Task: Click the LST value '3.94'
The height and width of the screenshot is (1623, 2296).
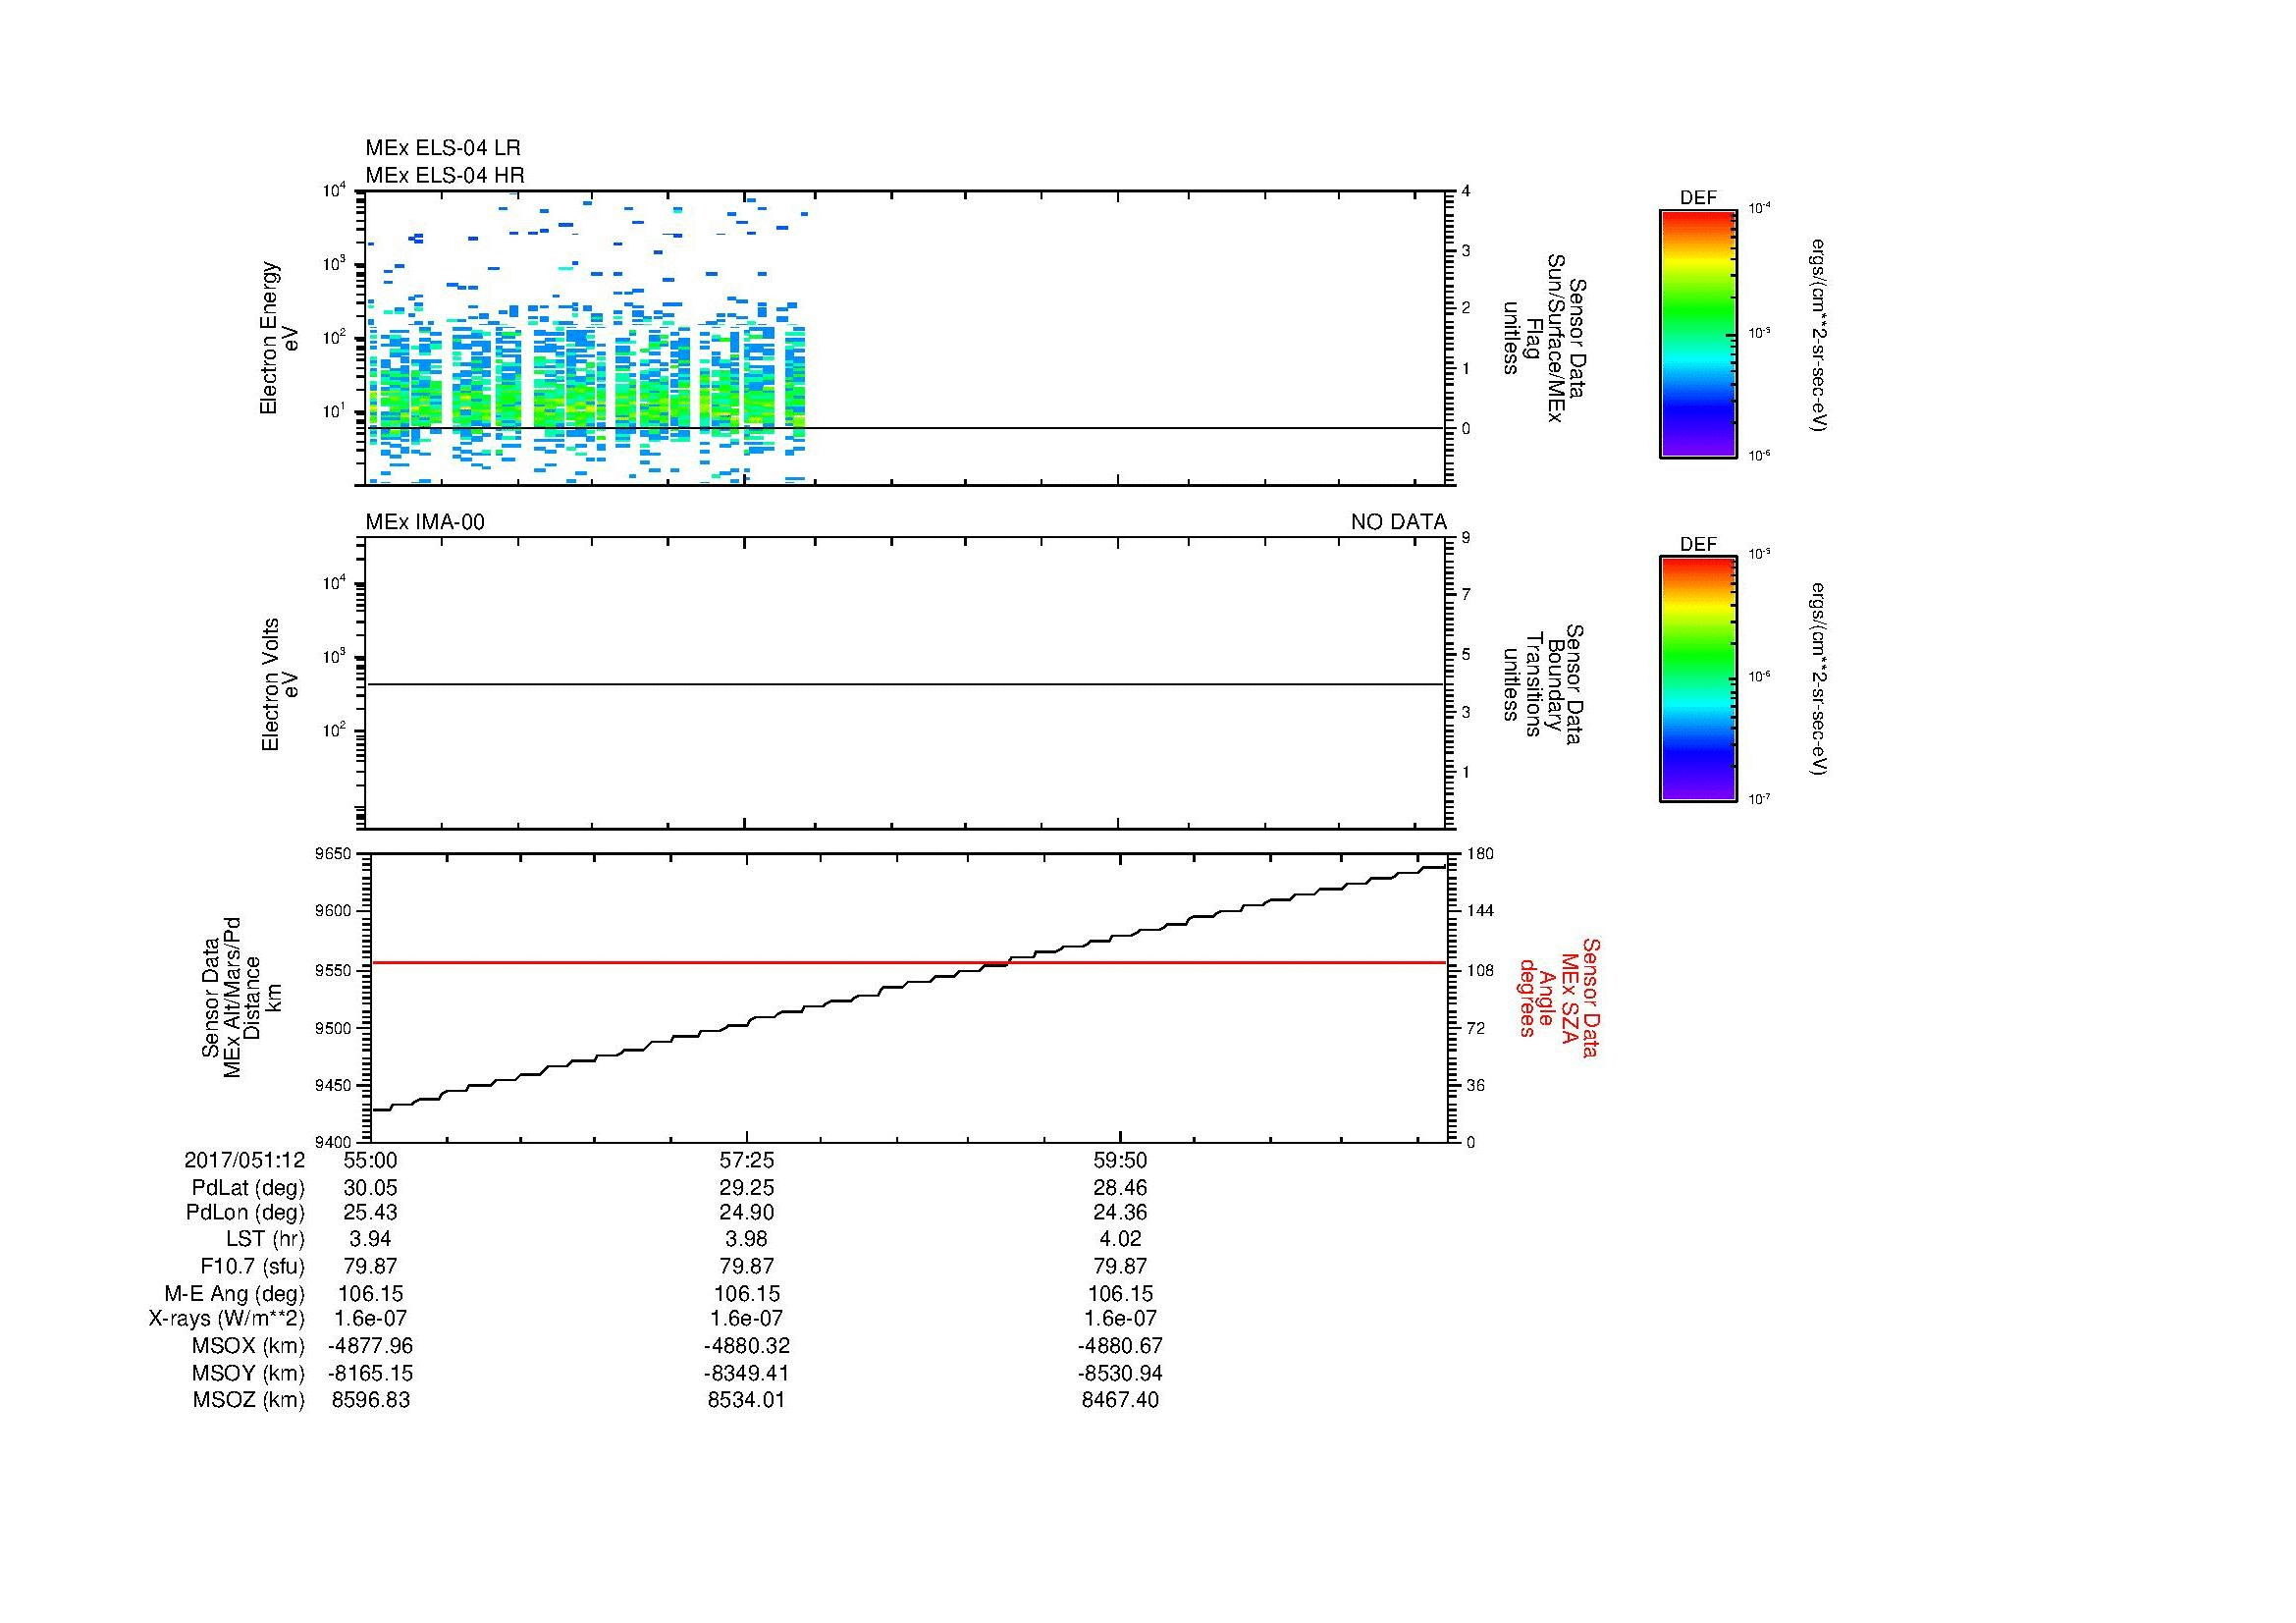Action: click(371, 1239)
